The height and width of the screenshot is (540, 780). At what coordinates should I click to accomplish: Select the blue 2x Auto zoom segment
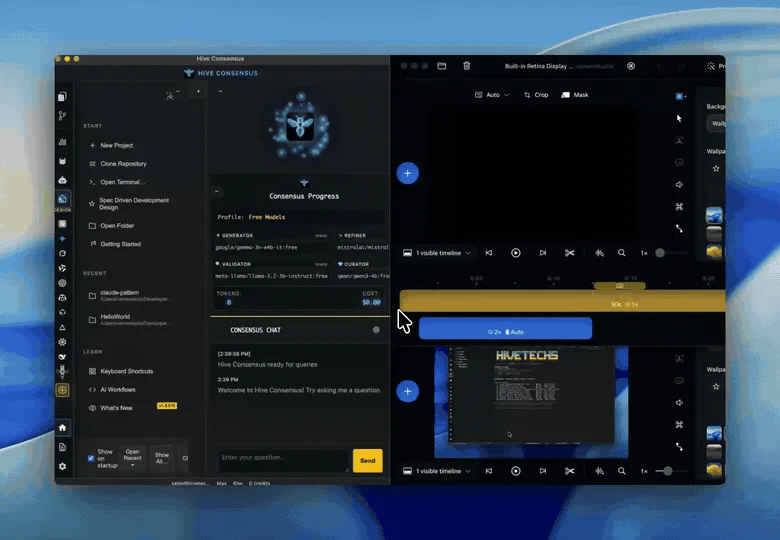[505, 329]
